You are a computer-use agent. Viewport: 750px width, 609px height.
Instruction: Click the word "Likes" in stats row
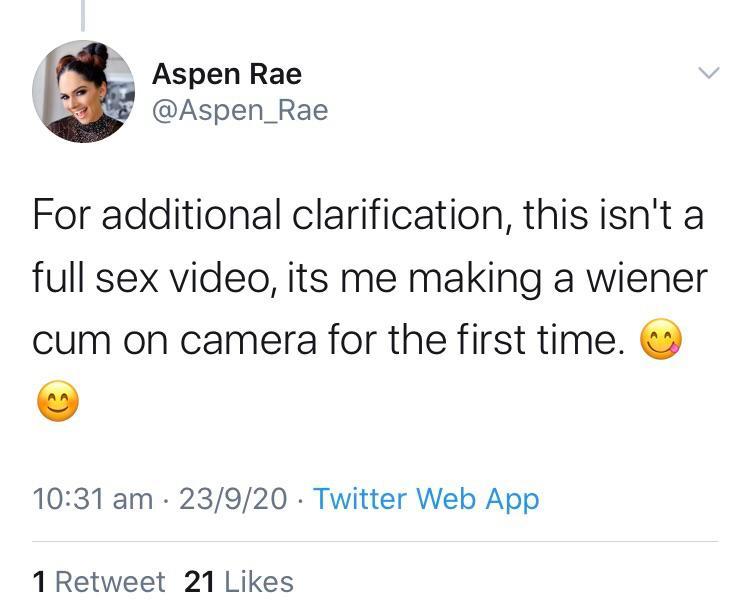pyautogui.click(x=259, y=581)
